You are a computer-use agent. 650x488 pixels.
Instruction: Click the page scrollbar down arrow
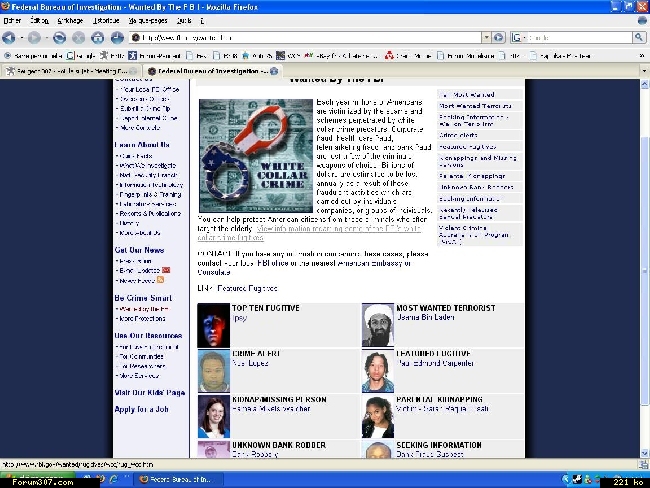pos(645,453)
